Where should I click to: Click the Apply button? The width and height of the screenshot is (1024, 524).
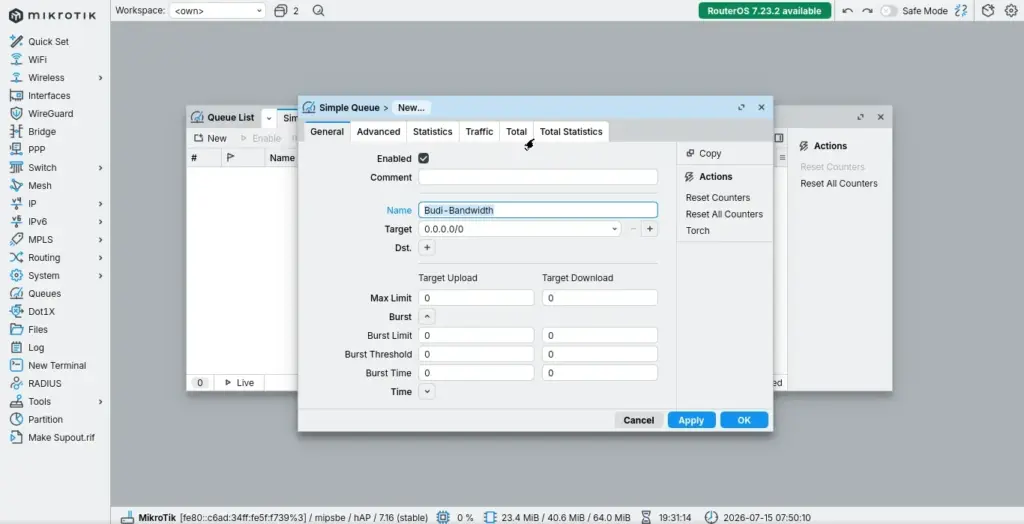pyautogui.click(x=691, y=420)
